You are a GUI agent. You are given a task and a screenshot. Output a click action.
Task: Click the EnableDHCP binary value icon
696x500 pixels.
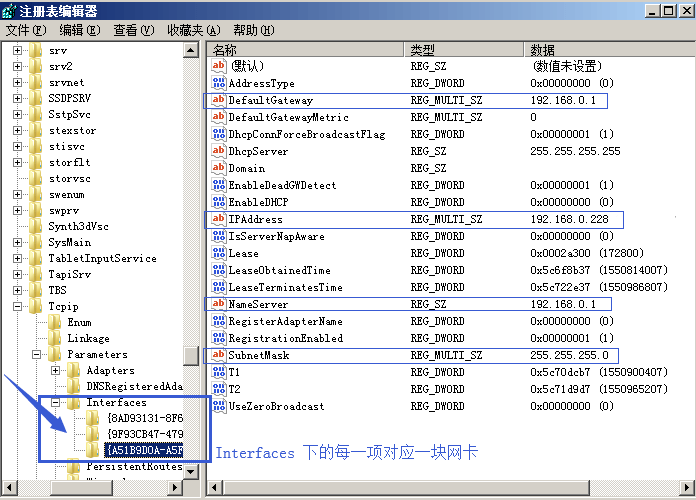pos(219,202)
